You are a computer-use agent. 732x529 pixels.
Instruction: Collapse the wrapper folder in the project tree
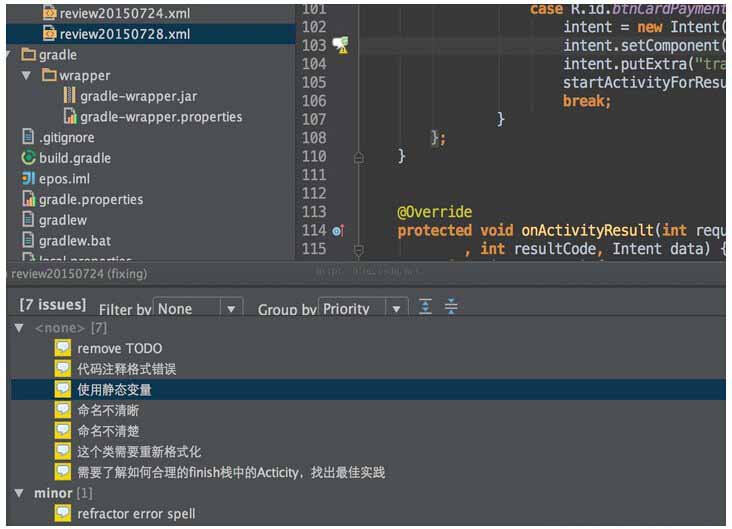27,76
